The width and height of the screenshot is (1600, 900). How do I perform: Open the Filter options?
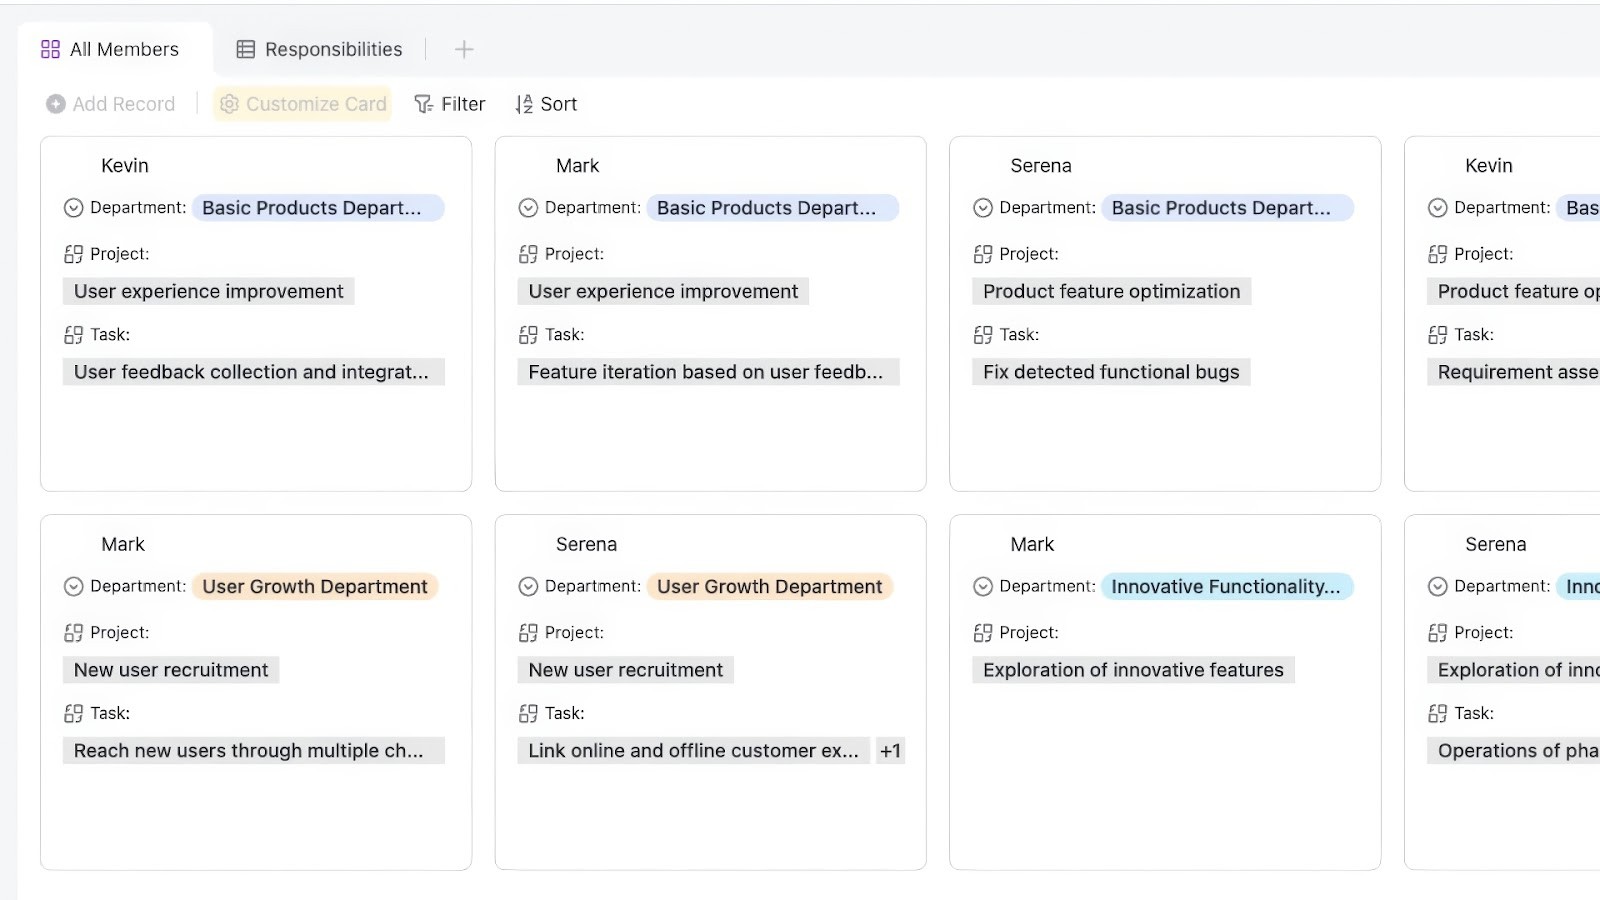point(449,103)
